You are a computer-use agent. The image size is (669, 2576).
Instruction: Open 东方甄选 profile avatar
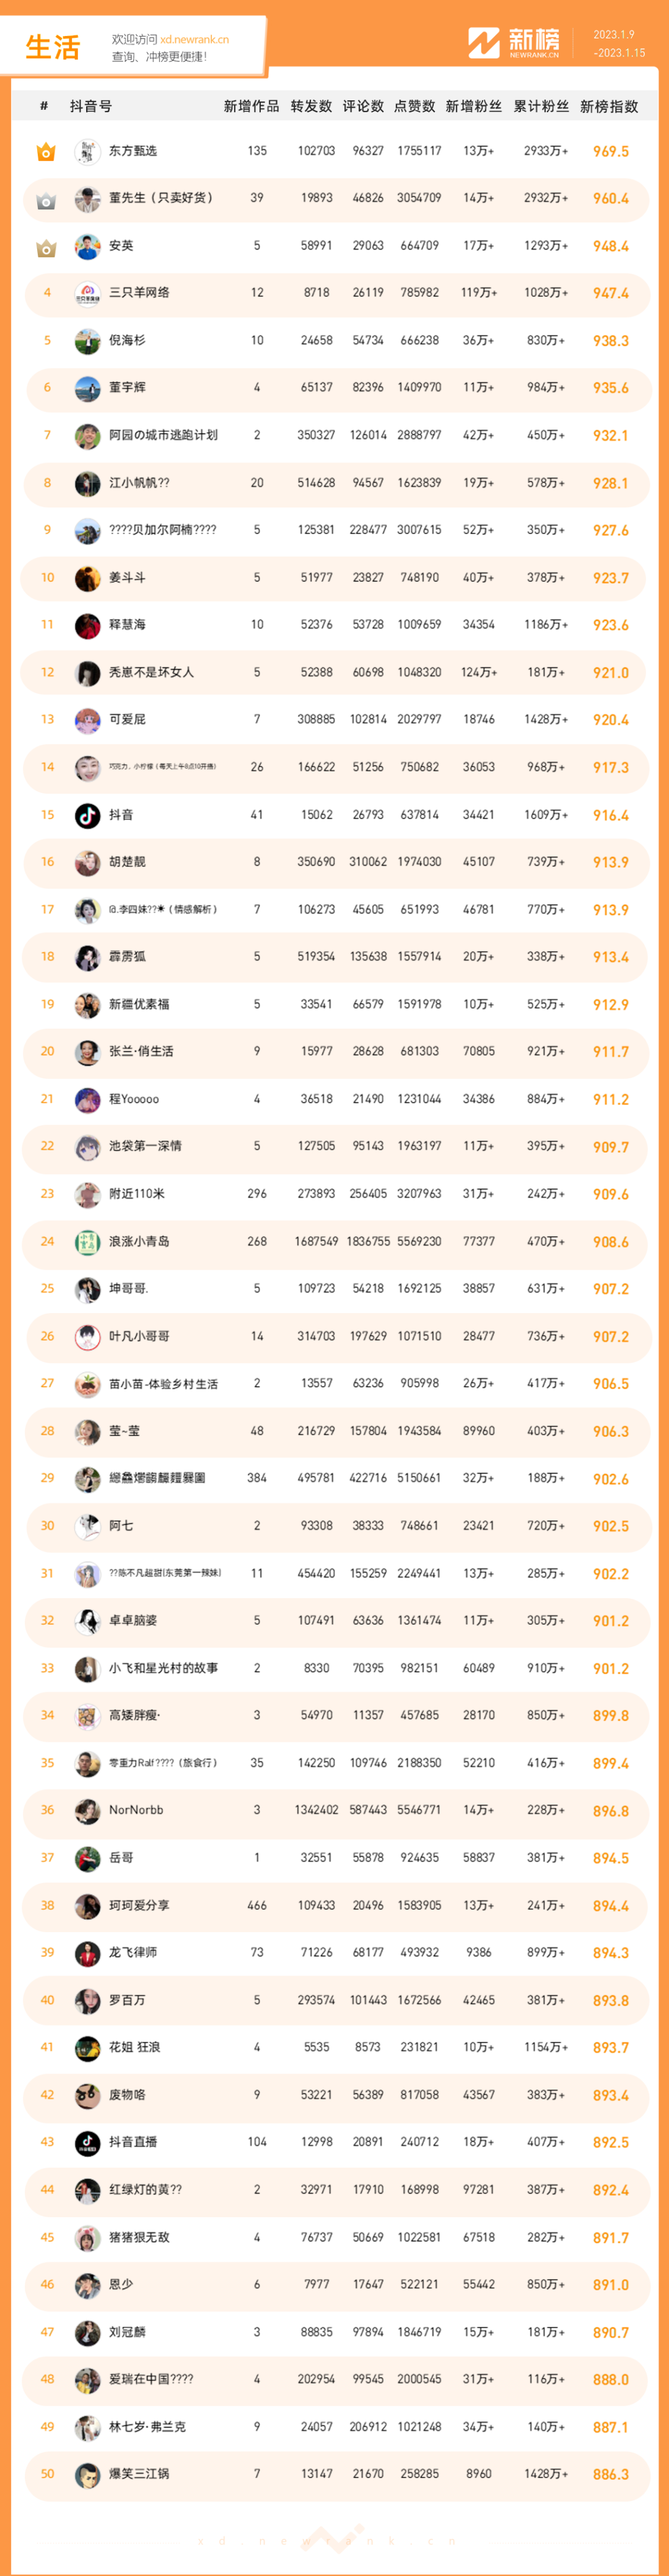(x=87, y=152)
